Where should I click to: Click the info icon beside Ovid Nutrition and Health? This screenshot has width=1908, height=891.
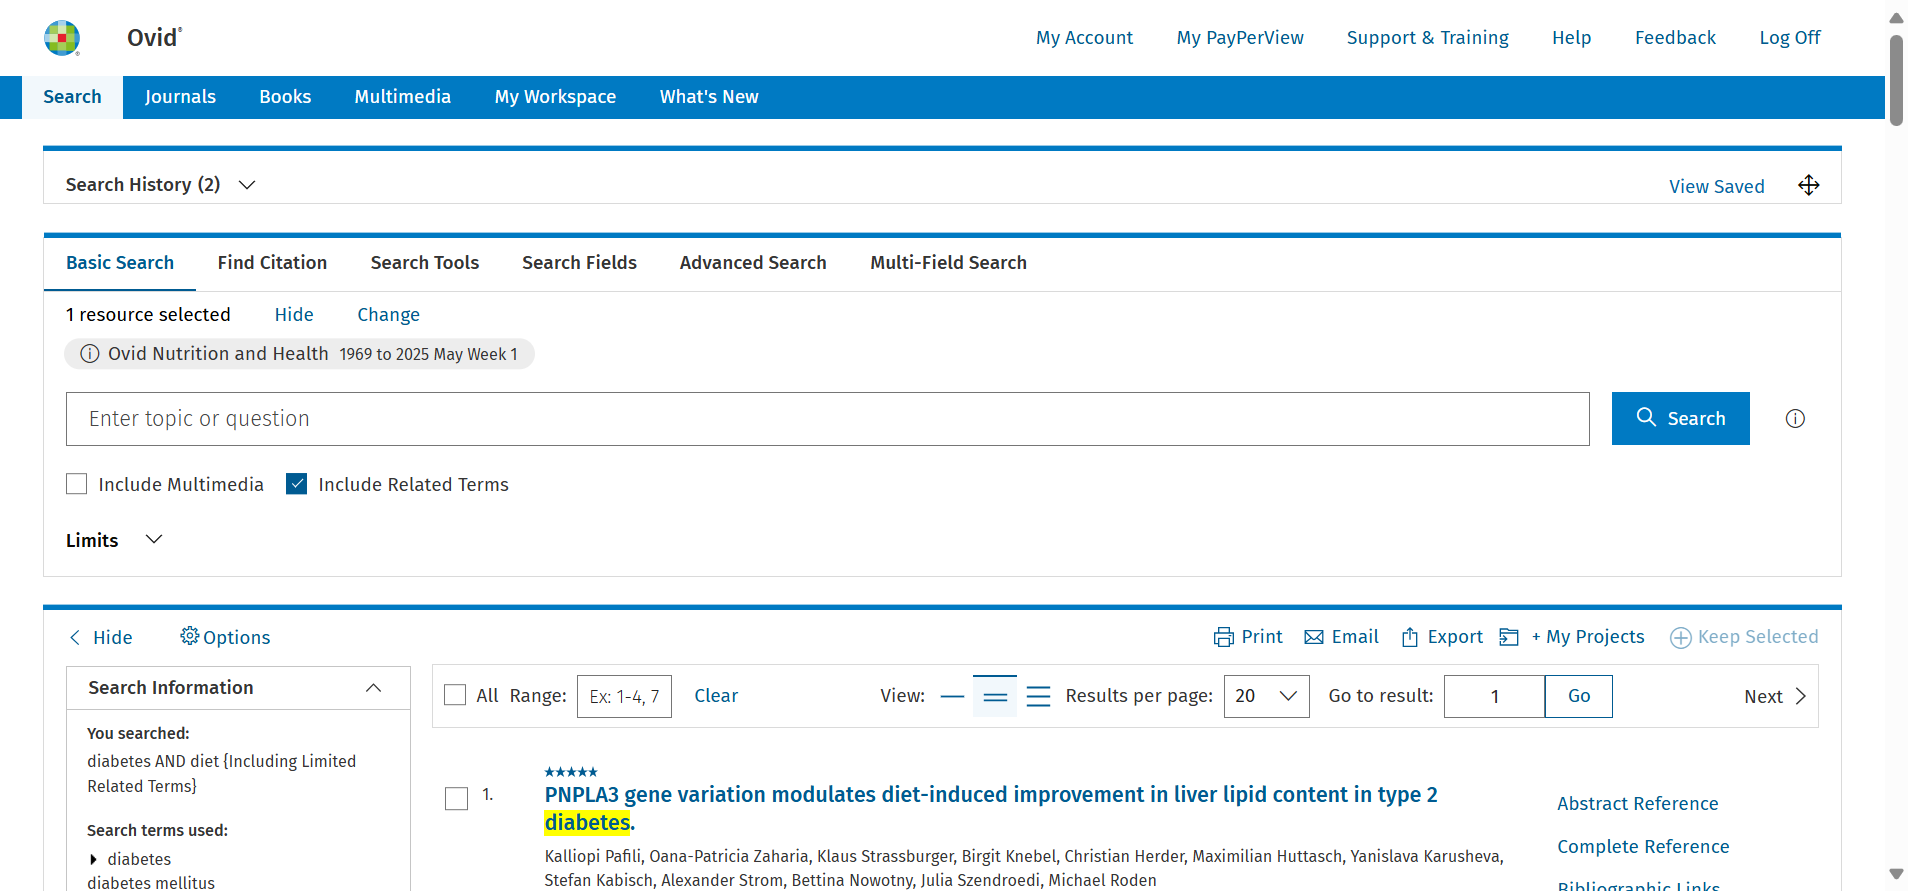coord(90,354)
